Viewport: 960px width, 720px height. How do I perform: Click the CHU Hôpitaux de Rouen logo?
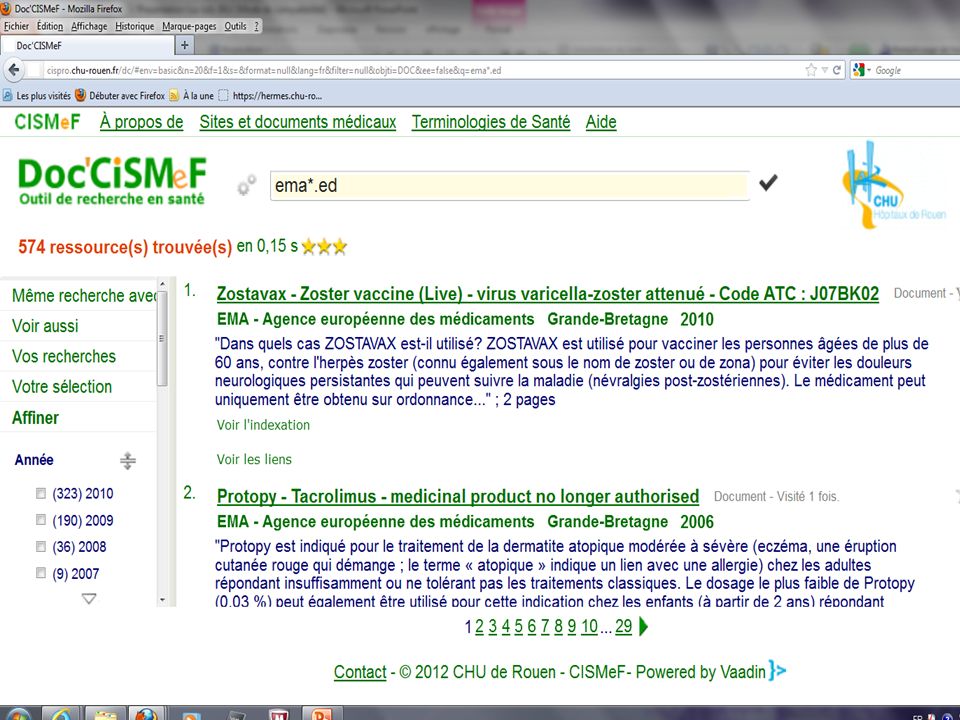pos(893,185)
